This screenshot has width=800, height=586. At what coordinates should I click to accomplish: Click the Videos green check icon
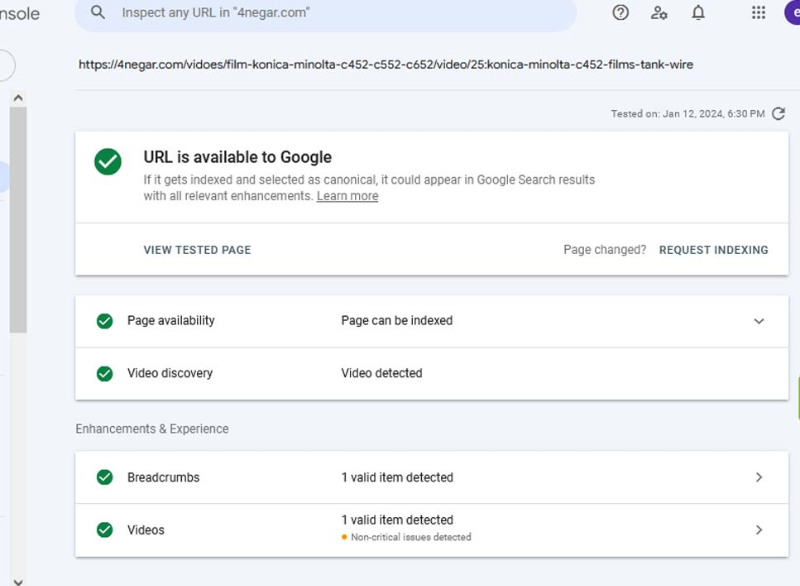[x=105, y=530]
